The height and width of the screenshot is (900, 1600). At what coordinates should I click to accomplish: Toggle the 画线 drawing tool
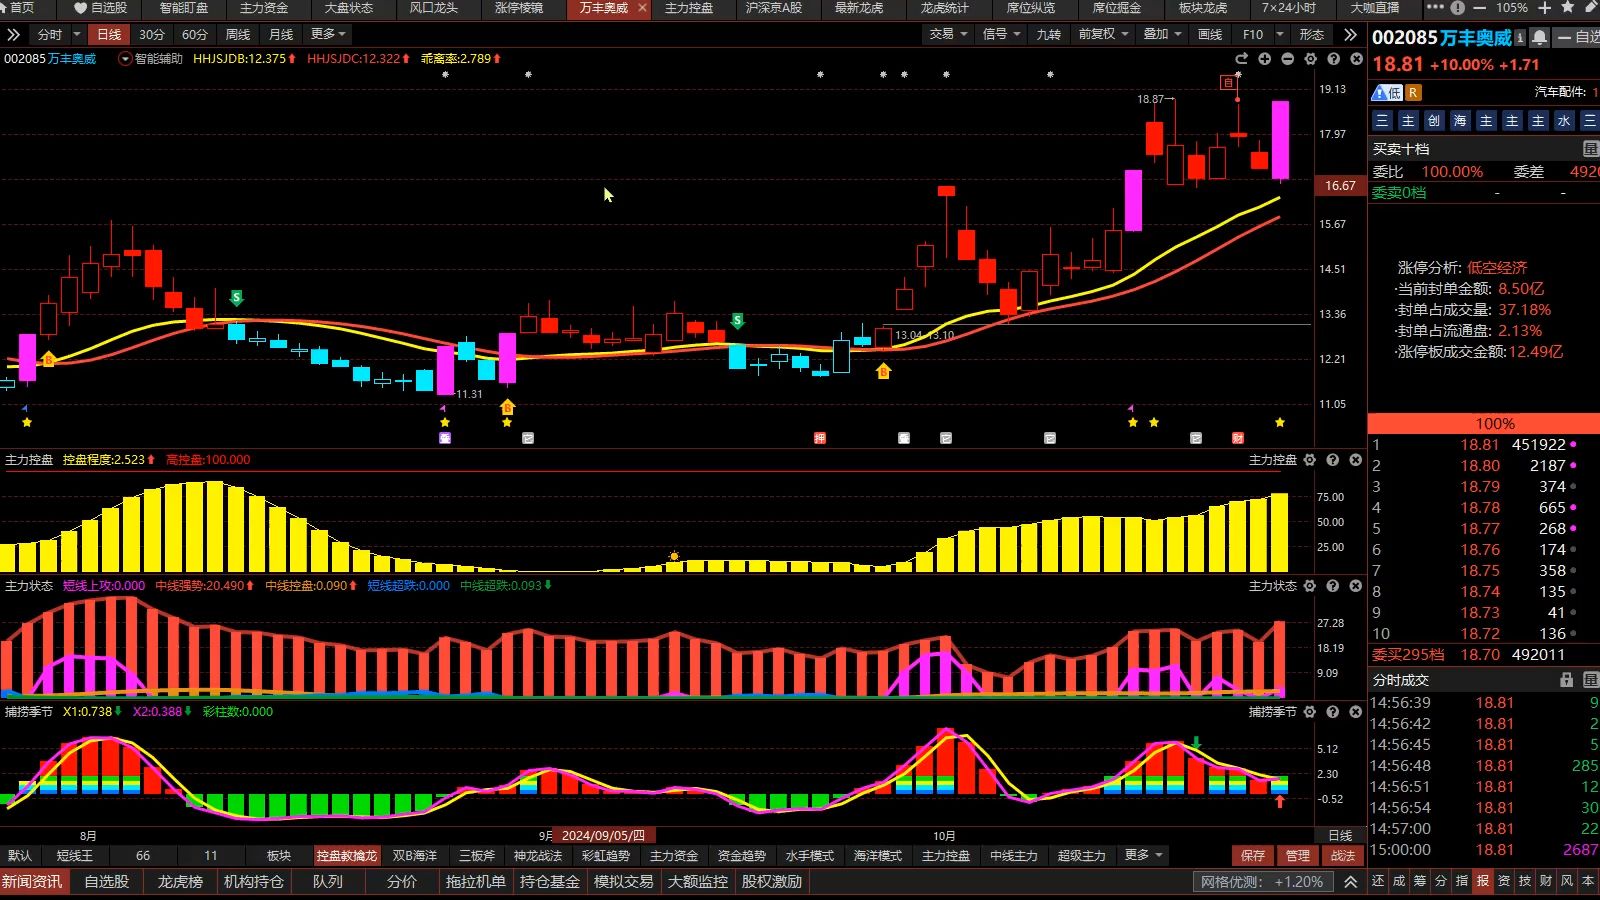(1210, 34)
